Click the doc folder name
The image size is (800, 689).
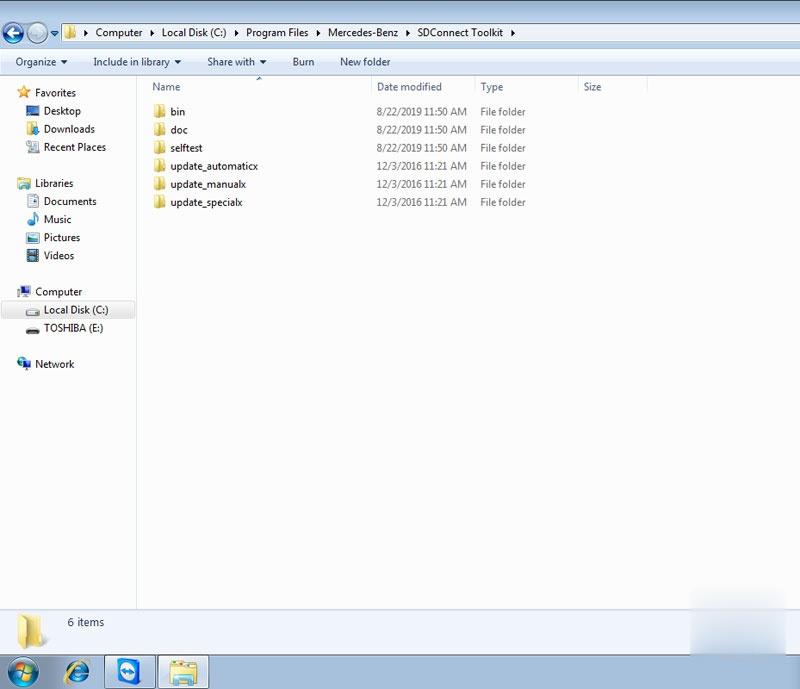click(179, 130)
